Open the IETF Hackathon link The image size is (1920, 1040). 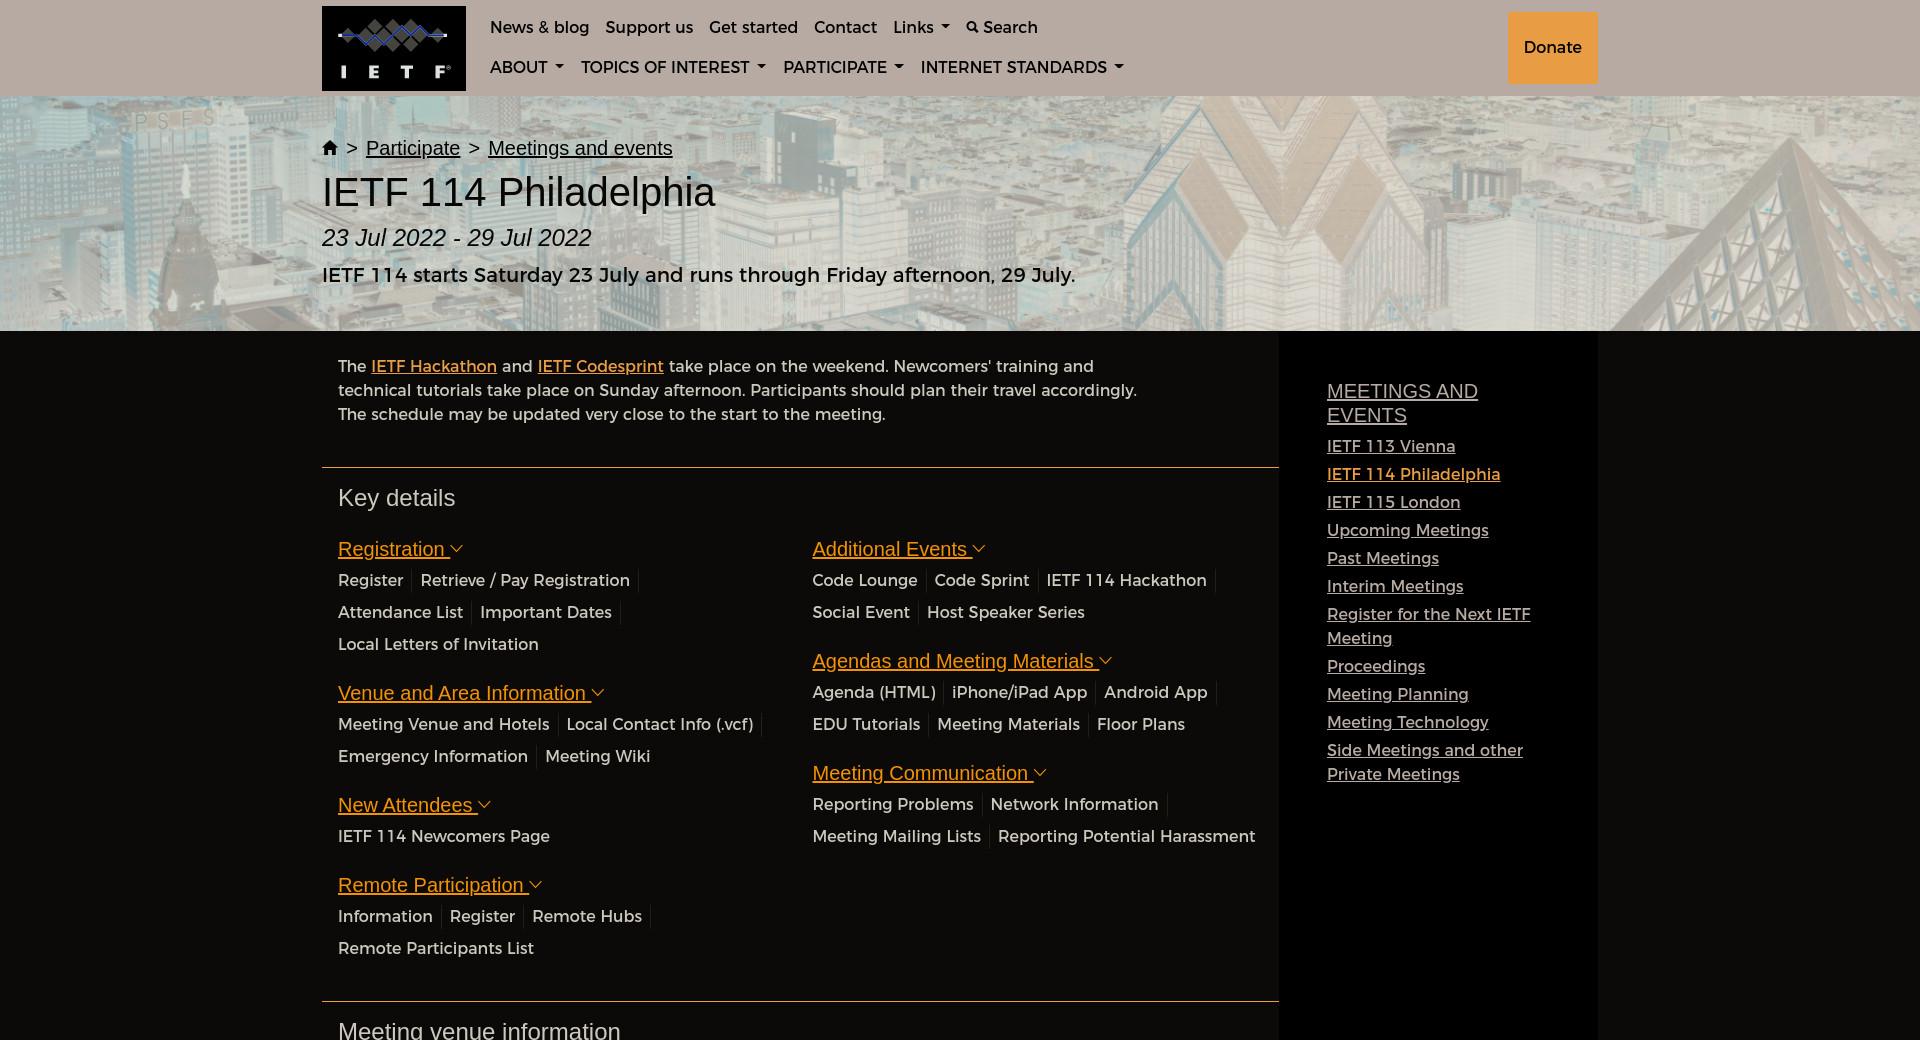coord(434,366)
